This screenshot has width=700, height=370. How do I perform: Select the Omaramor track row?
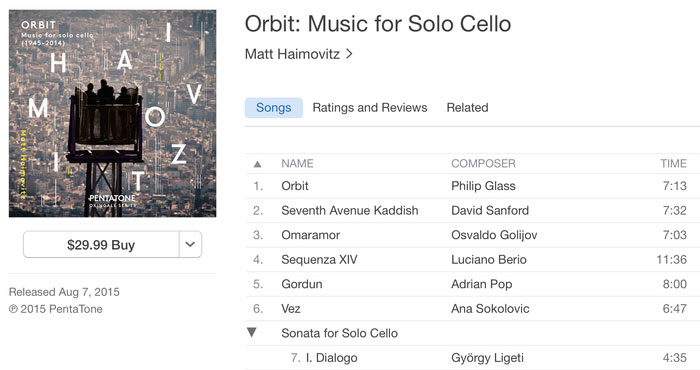click(x=472, y=235)
